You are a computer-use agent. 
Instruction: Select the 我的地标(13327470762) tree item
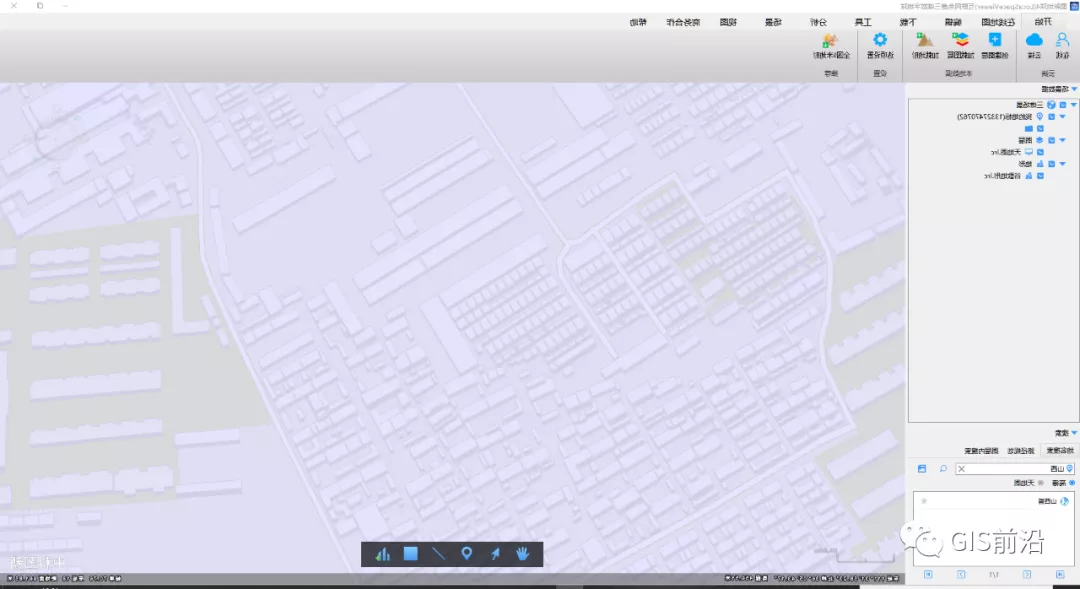[x=995, y=116]
